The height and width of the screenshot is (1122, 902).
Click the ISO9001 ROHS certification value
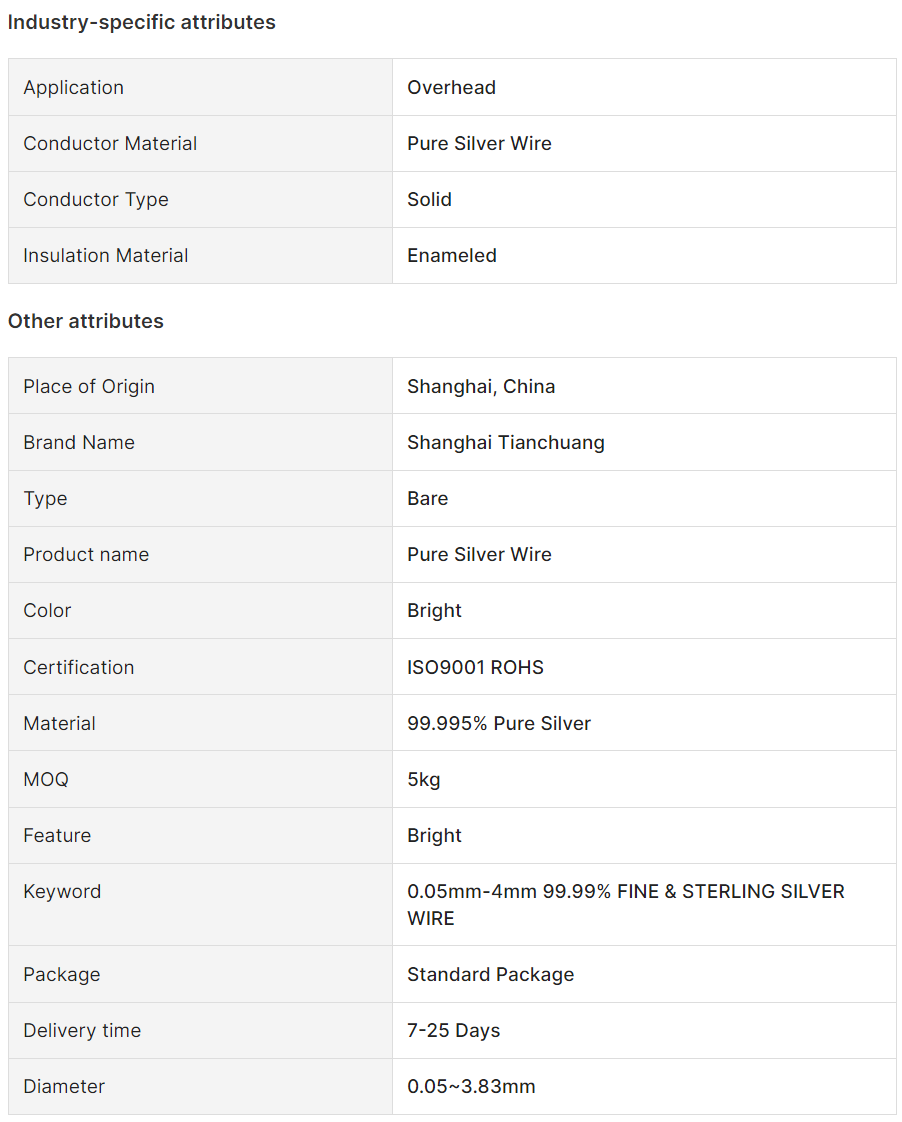point(476,667)
